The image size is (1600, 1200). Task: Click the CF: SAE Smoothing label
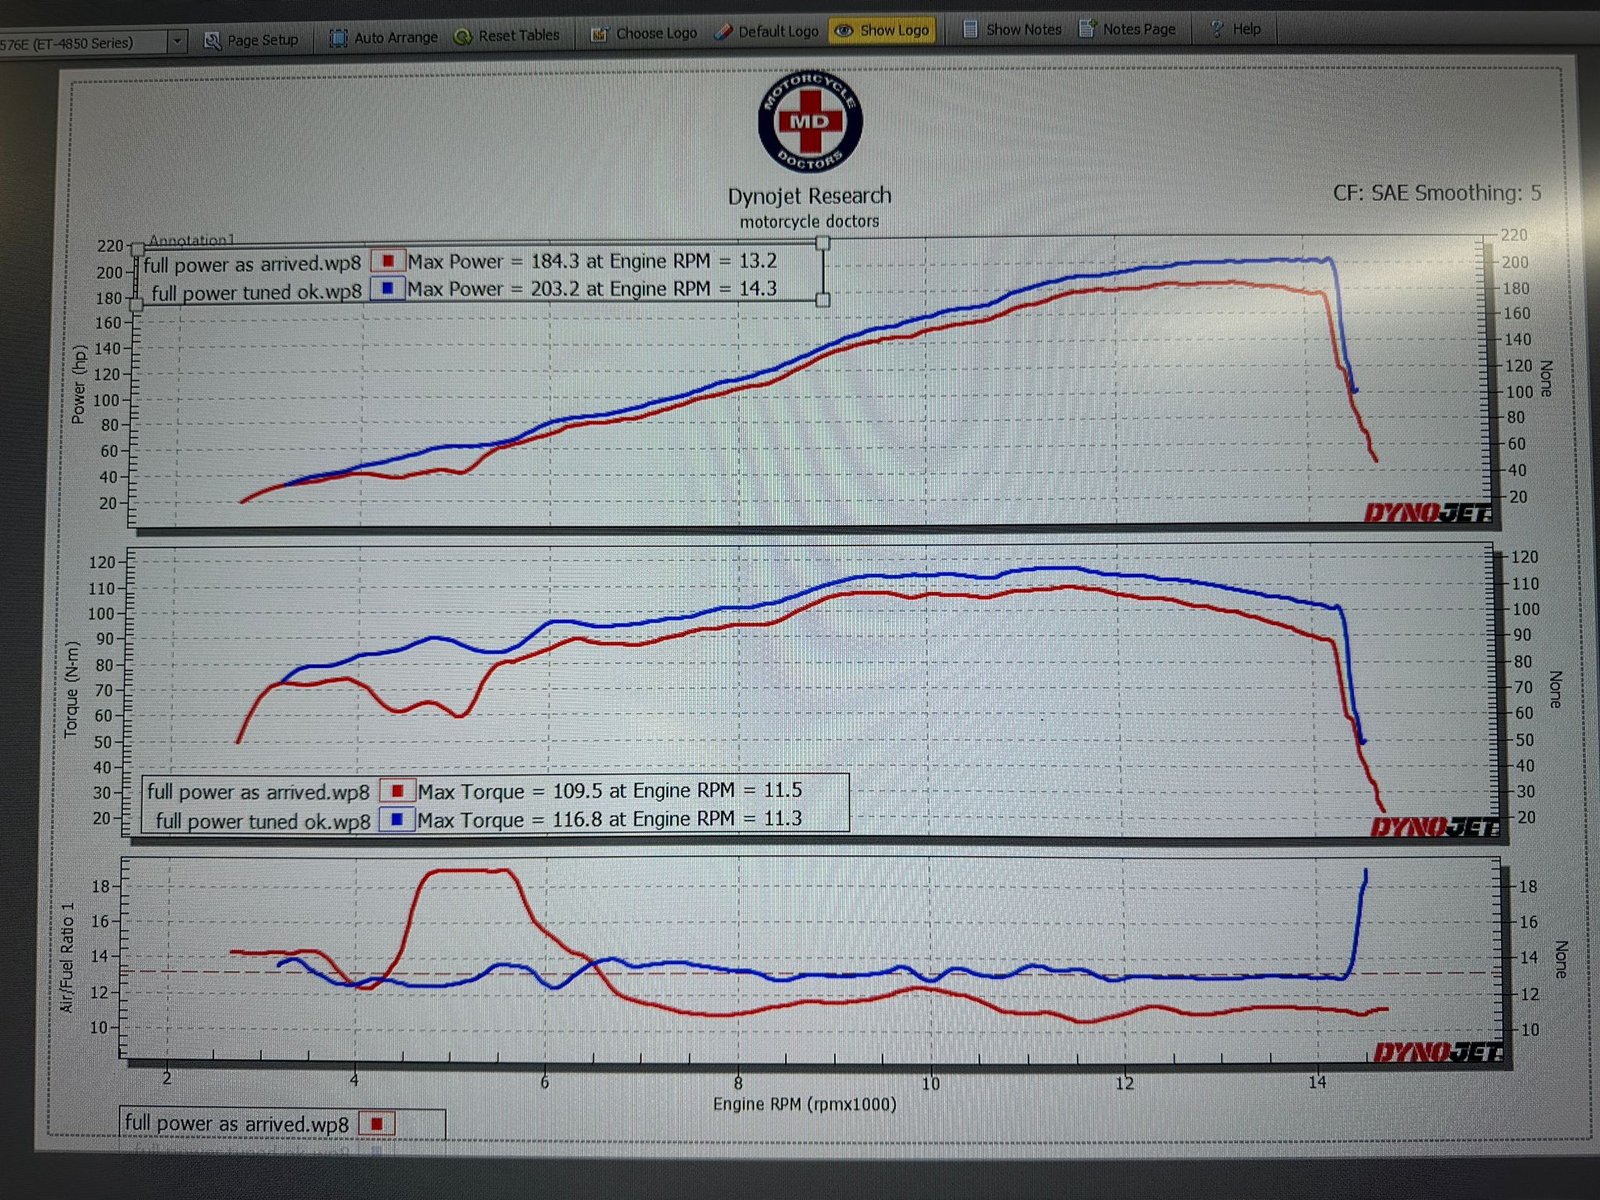[x=1436, y=193]
